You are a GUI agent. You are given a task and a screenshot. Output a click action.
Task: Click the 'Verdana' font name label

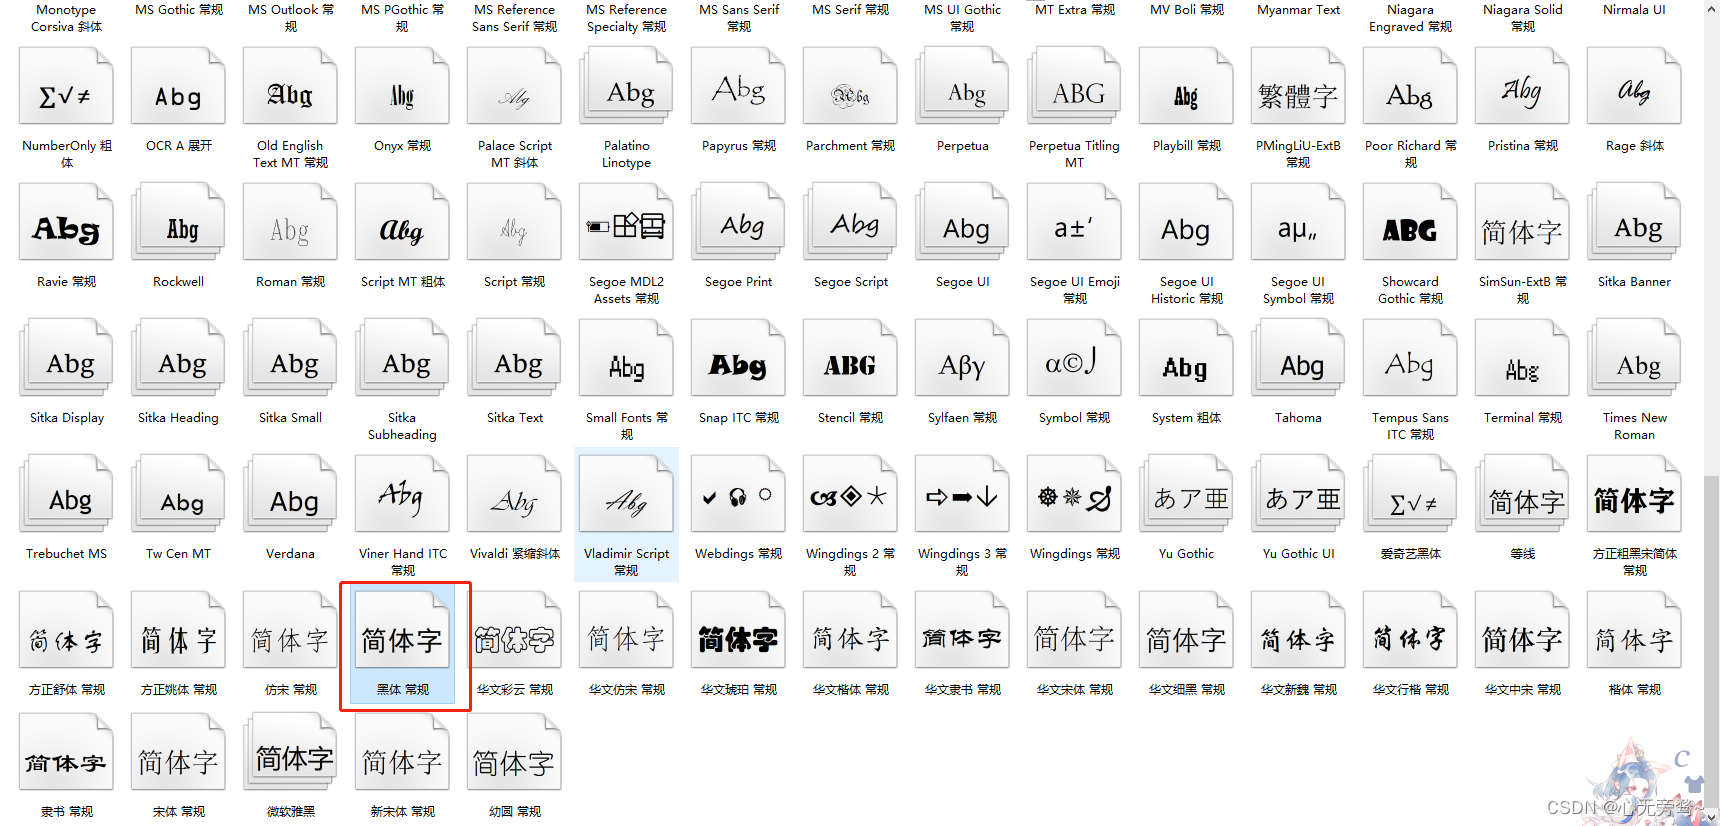pyautogui.click(x=290, y=554)
